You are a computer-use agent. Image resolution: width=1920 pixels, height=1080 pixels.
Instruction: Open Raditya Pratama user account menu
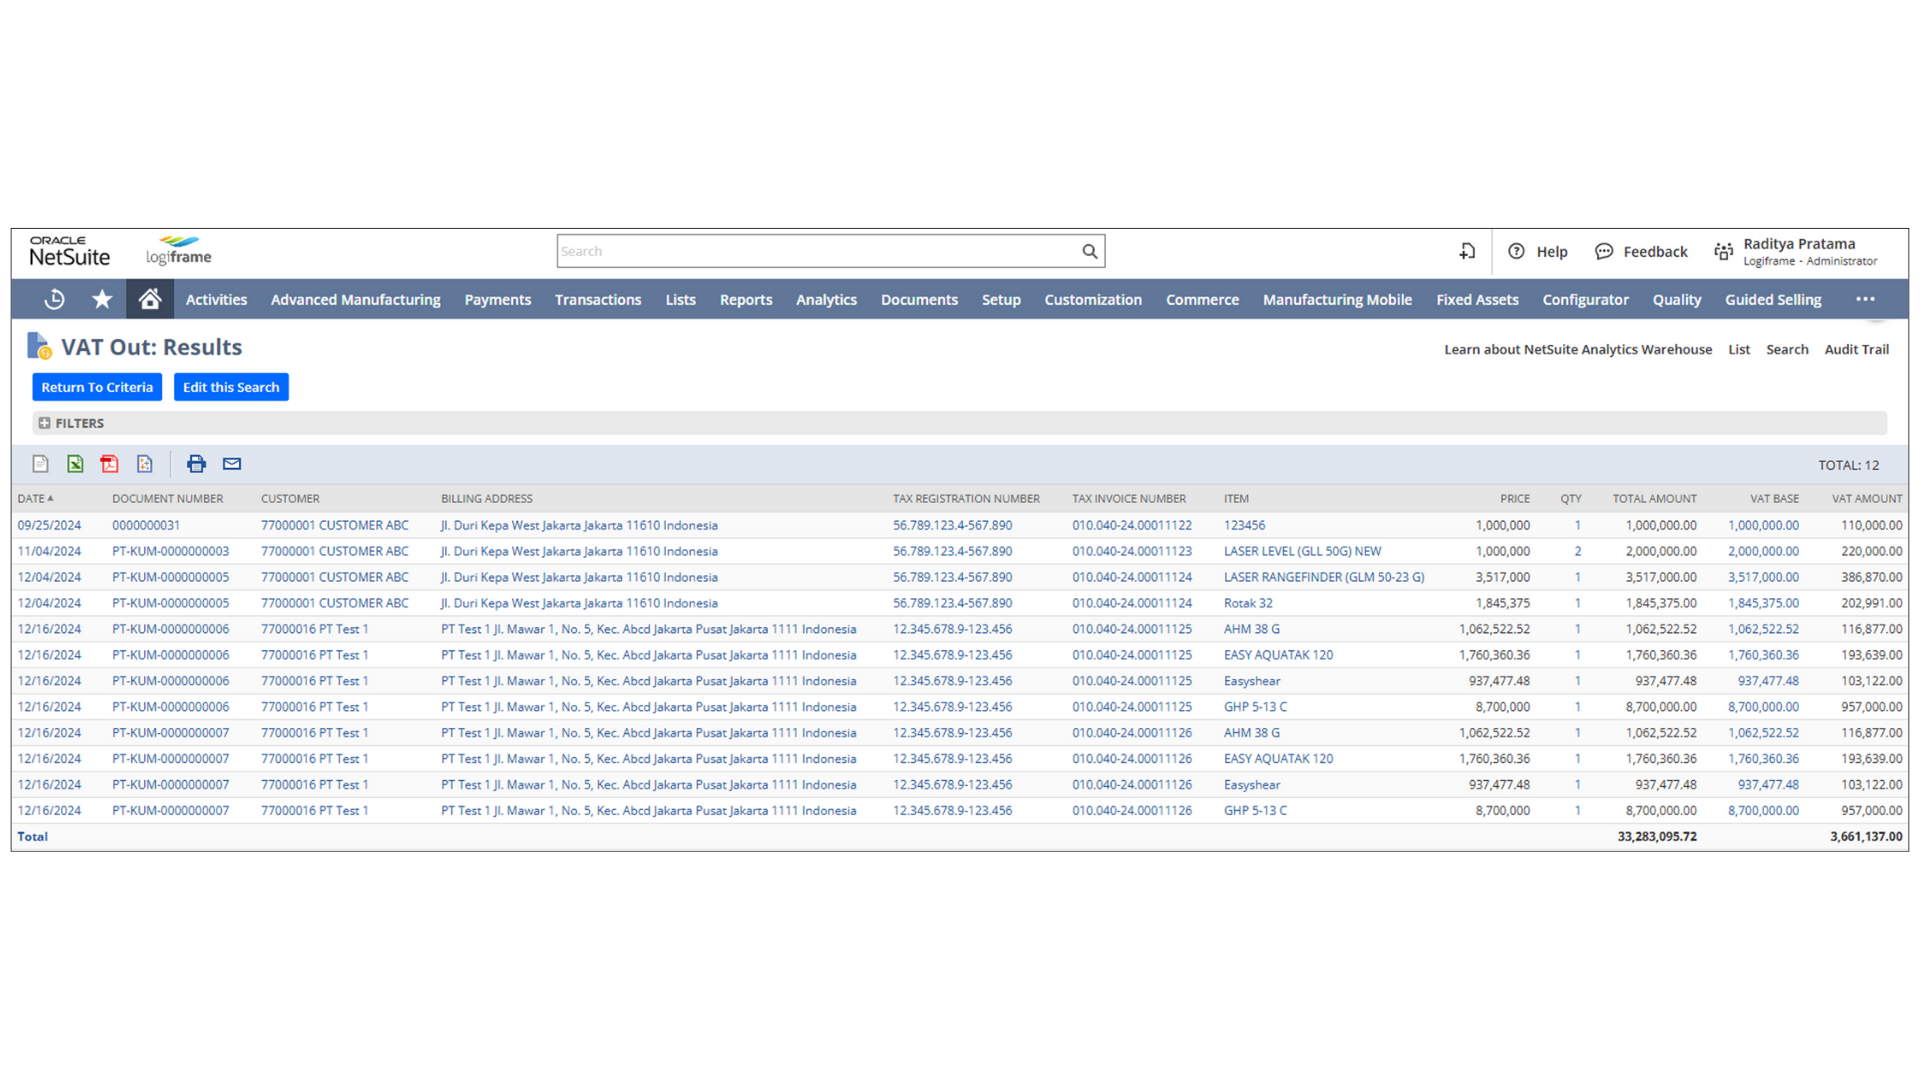[x=1810, y=251]
